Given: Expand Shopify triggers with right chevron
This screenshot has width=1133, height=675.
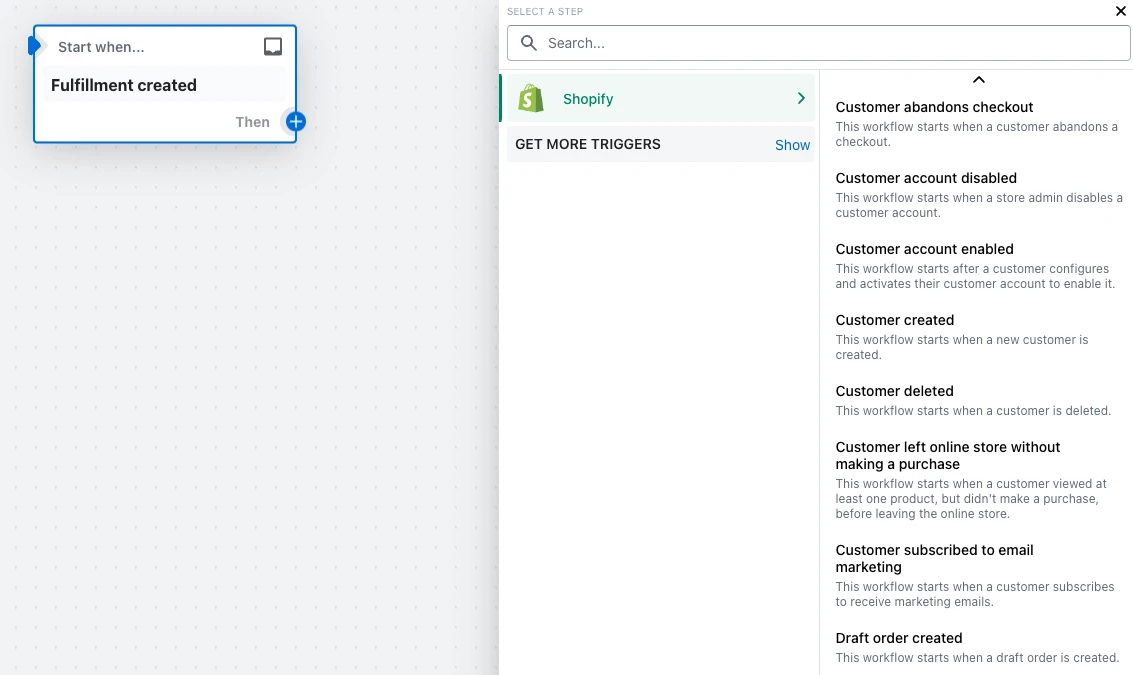Looking at the screenshot, I should pos(801,98).
